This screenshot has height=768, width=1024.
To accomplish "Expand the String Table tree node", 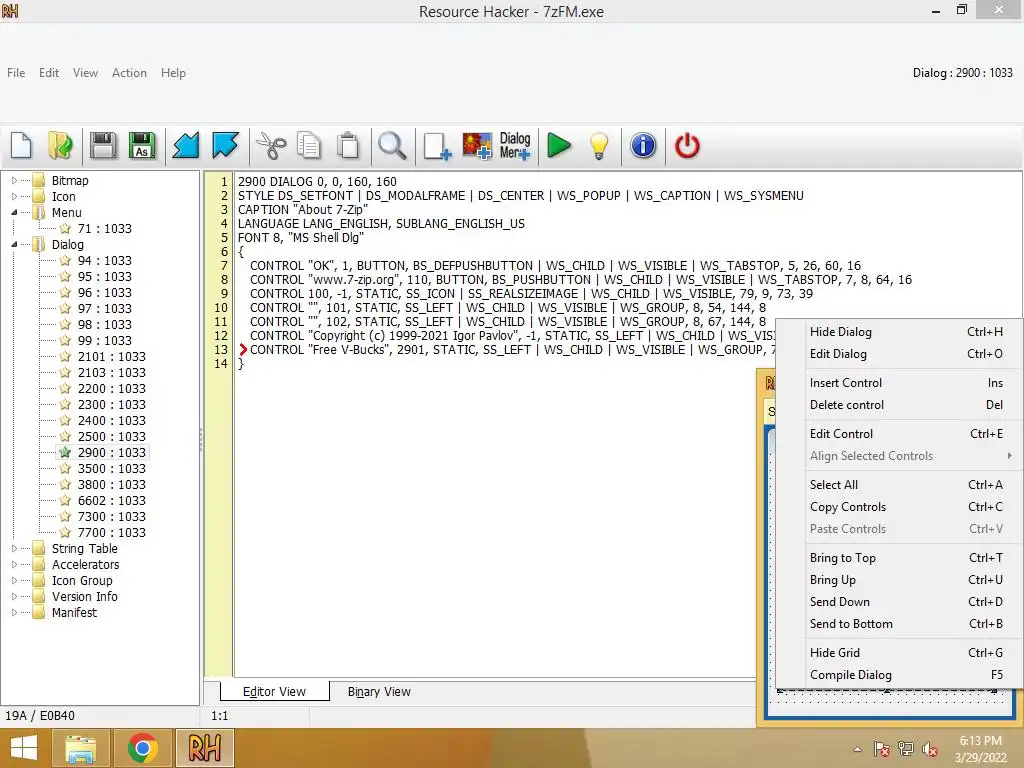I will (14, 549).
